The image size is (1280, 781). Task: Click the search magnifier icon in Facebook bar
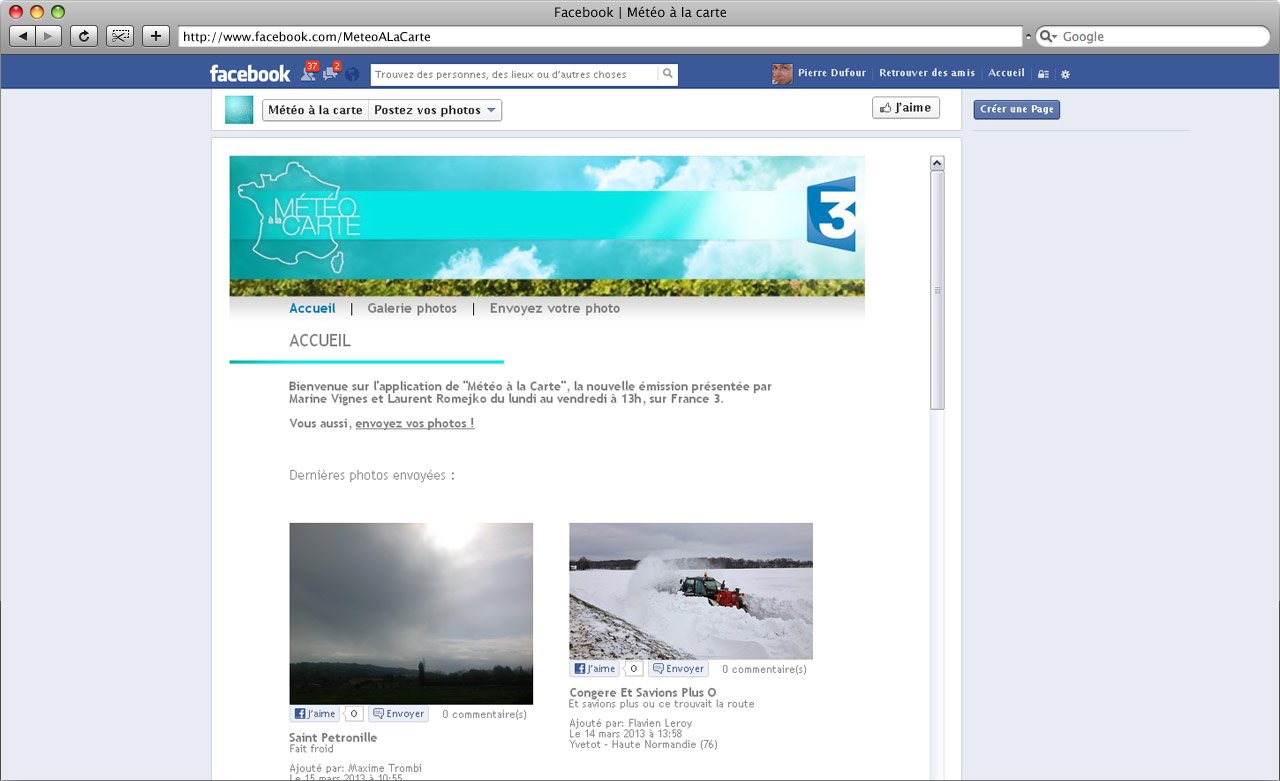point(667,74)
